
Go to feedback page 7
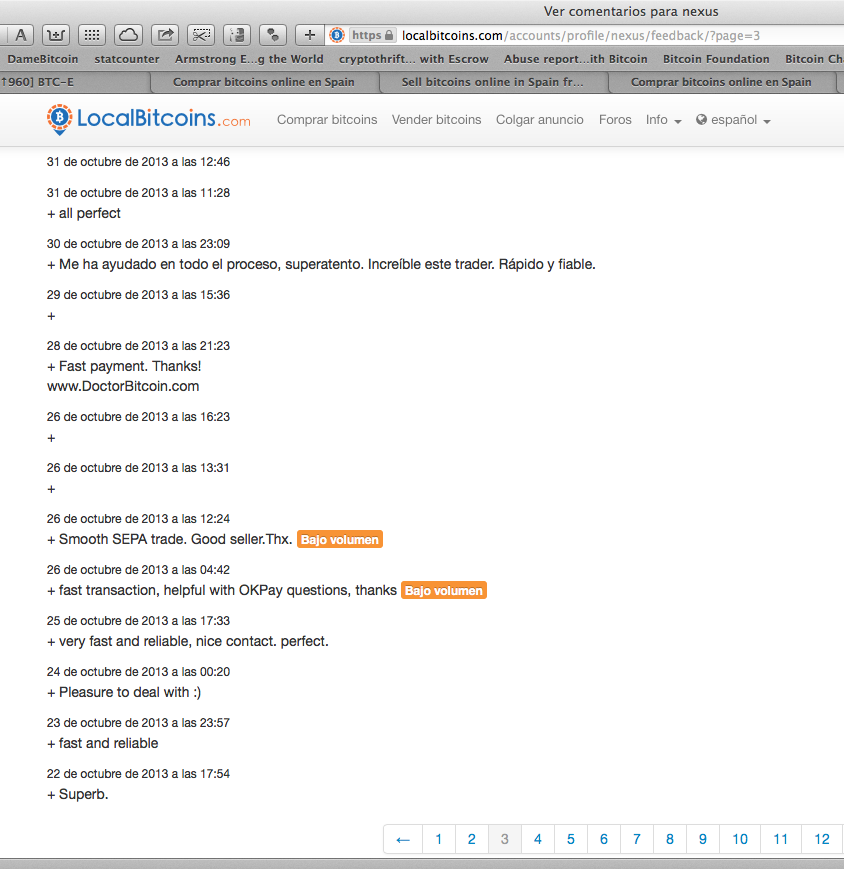click(637, 839)
